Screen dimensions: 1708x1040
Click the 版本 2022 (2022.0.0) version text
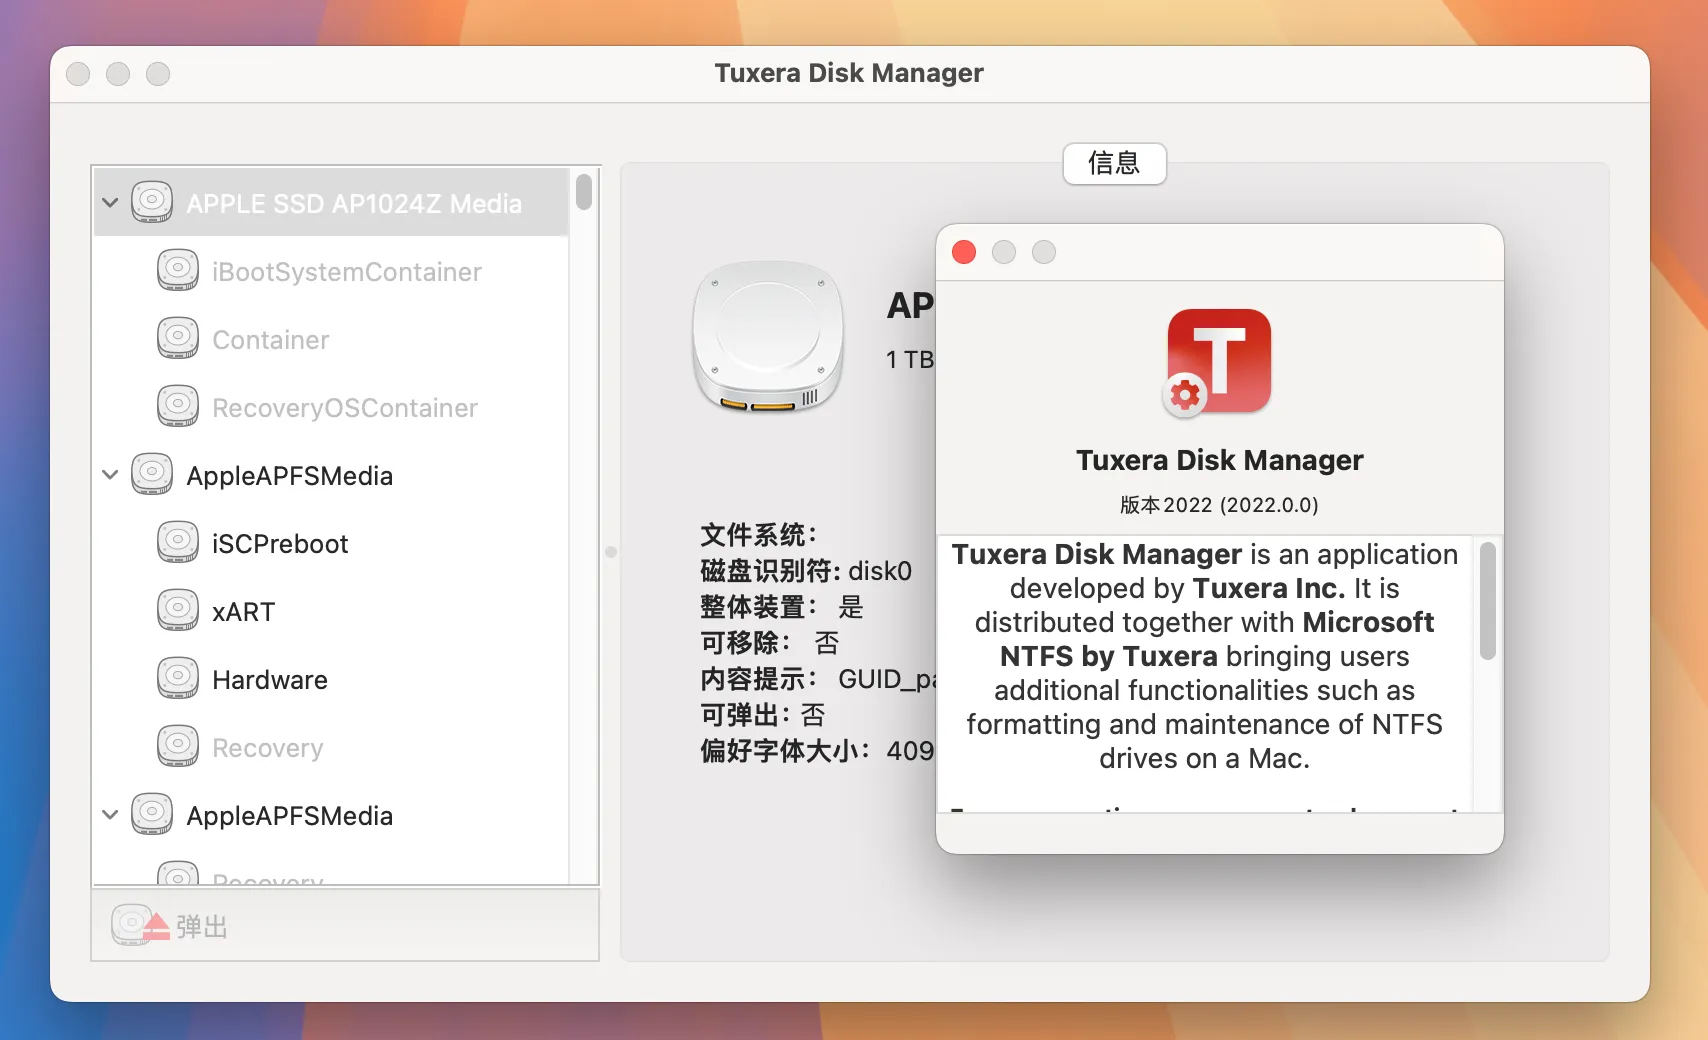(x=1219, y=505)
